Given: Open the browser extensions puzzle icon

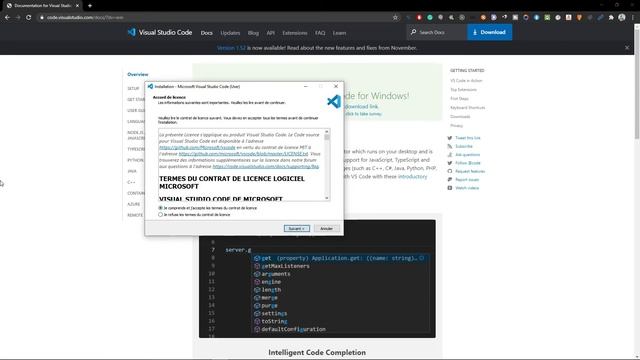Looking at the screenshot, I should pyautogui.click(x=611, y=18).
